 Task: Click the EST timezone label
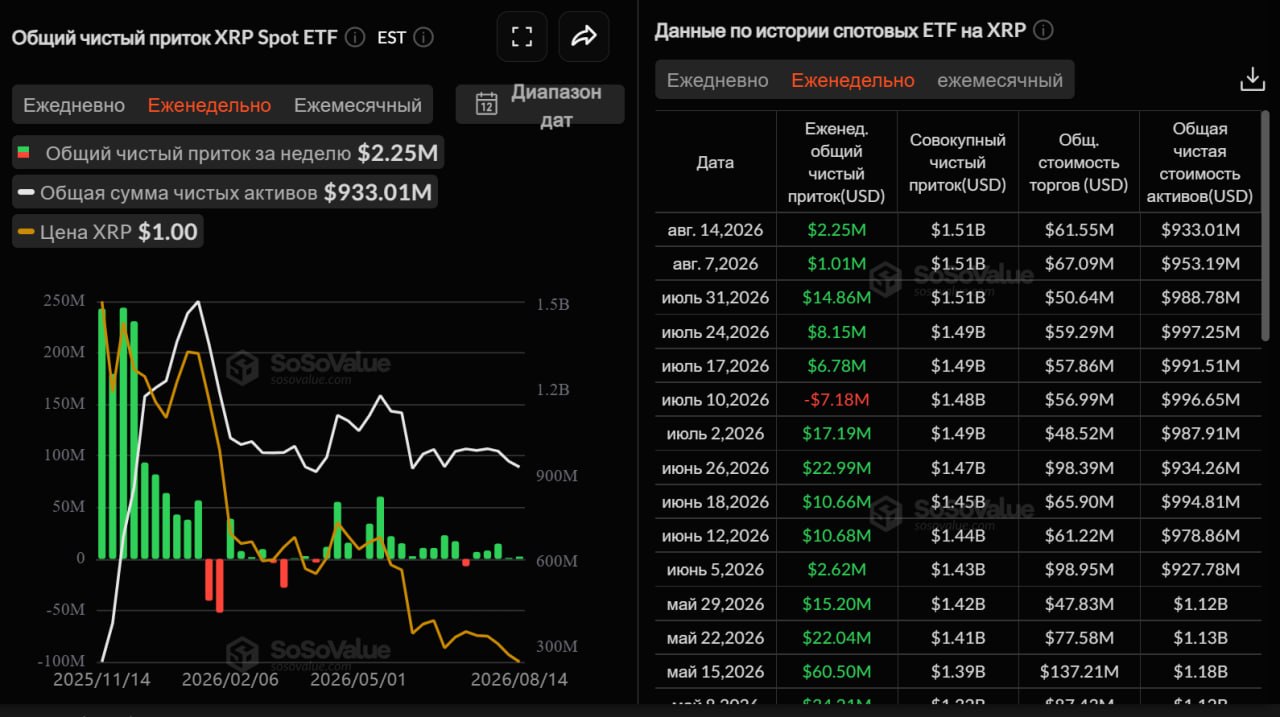[x=392, y=37]
